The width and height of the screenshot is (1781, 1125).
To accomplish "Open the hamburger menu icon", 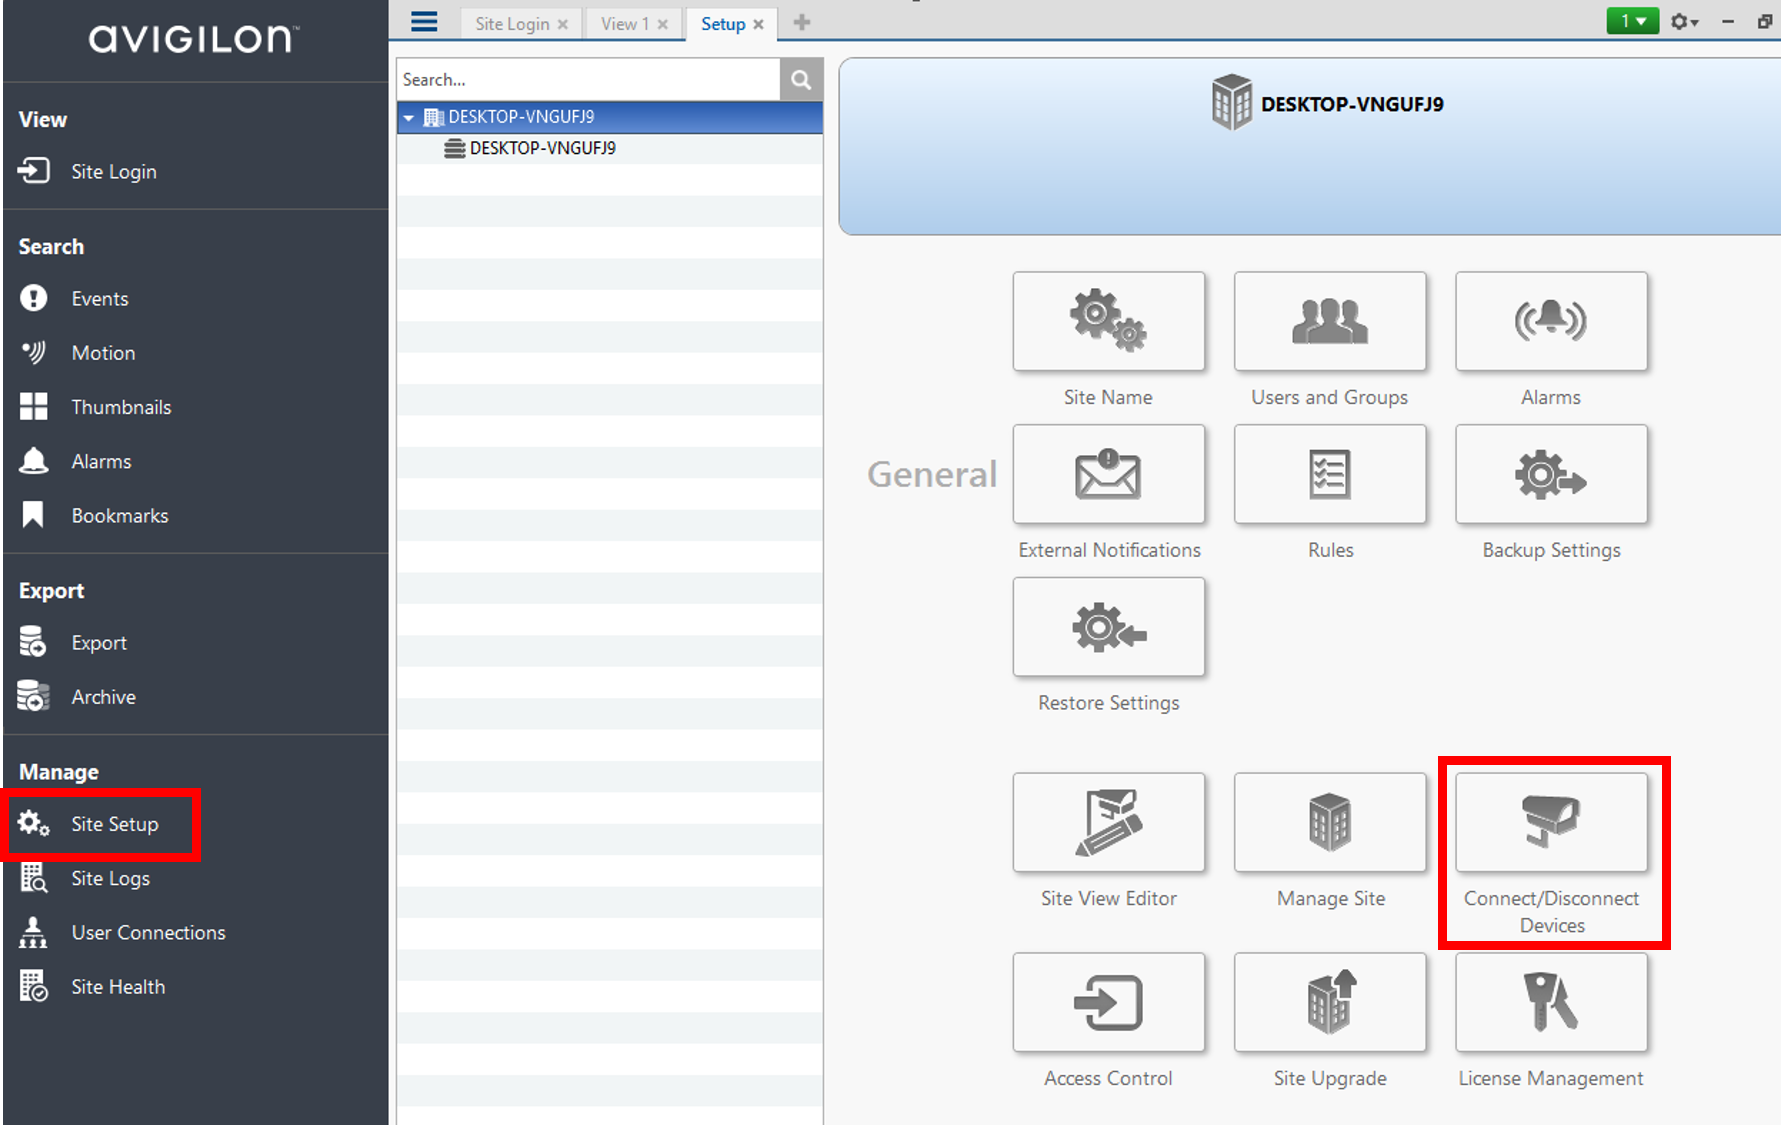I will [x=424, y=22].
